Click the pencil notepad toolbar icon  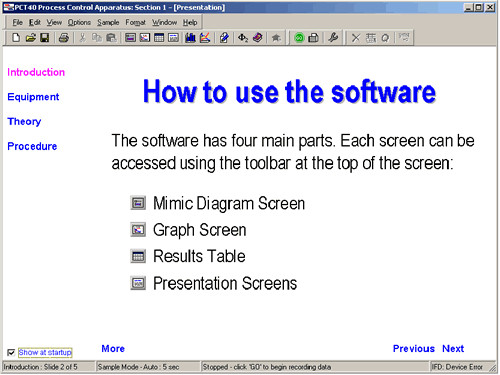click(x=224, y=38)
